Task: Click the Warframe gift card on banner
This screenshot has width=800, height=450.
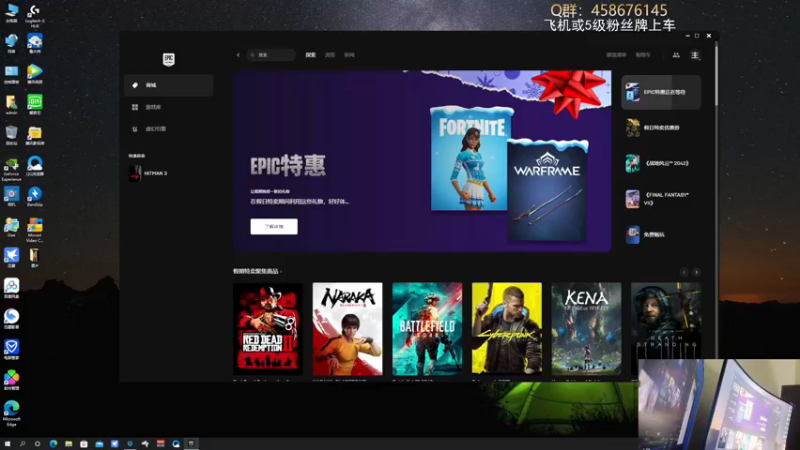Action: [x=548, y=190]
